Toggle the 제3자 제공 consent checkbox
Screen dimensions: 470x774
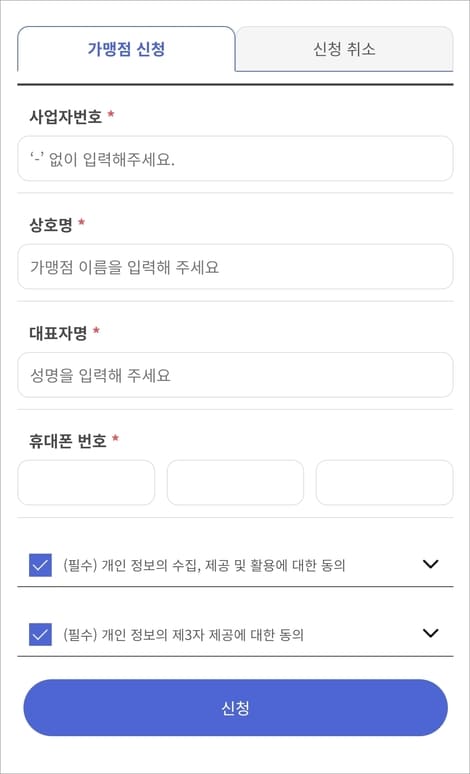click(40, 634)
